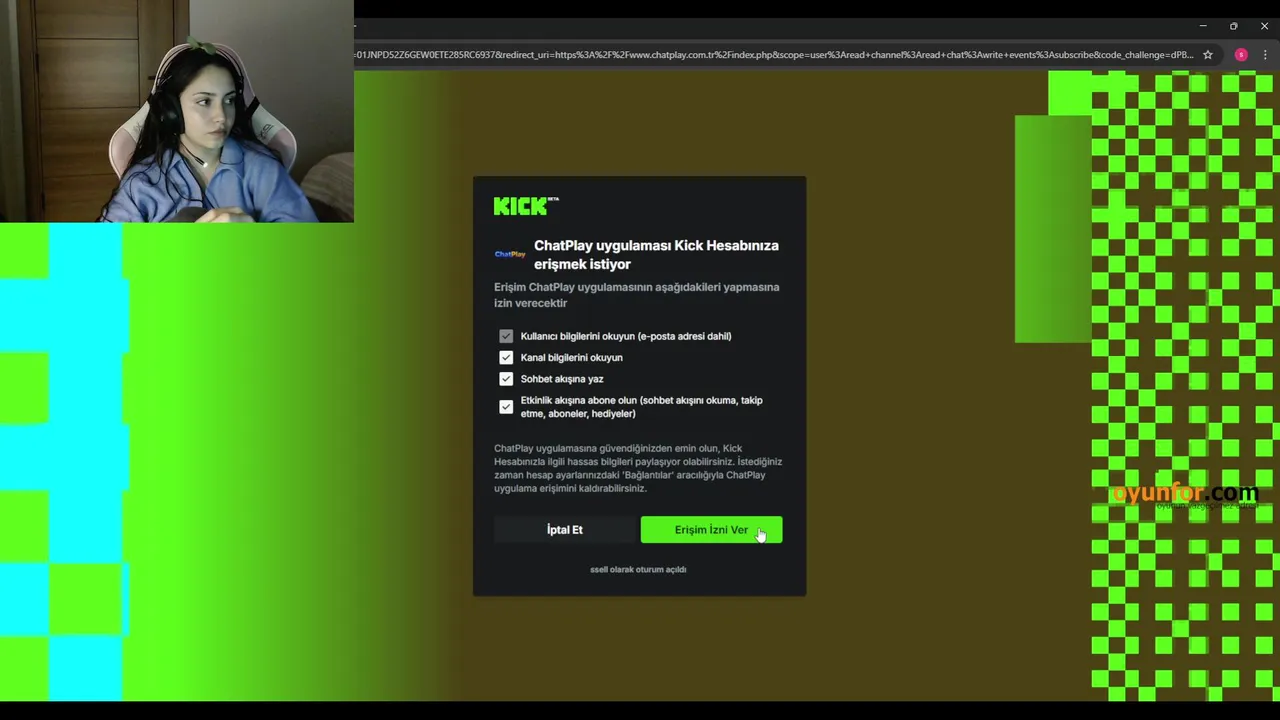Restore down the browser window
The image size is (1280, 720).
pos(1233,26)
